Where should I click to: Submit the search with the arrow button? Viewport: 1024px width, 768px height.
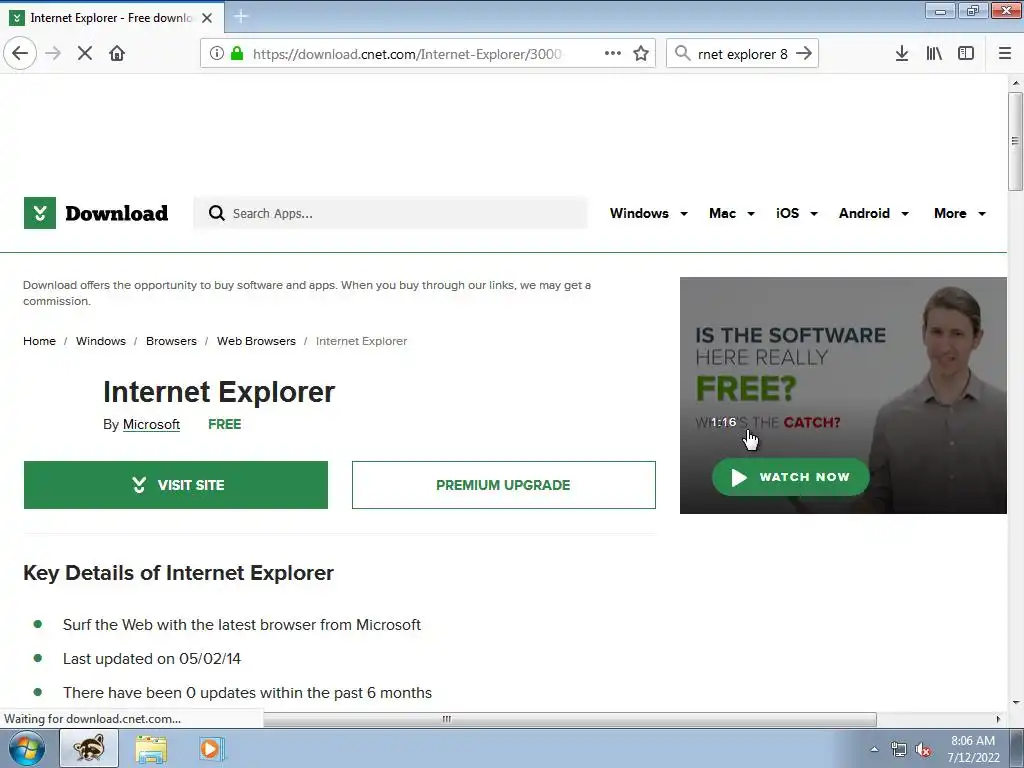click(804, 54)
